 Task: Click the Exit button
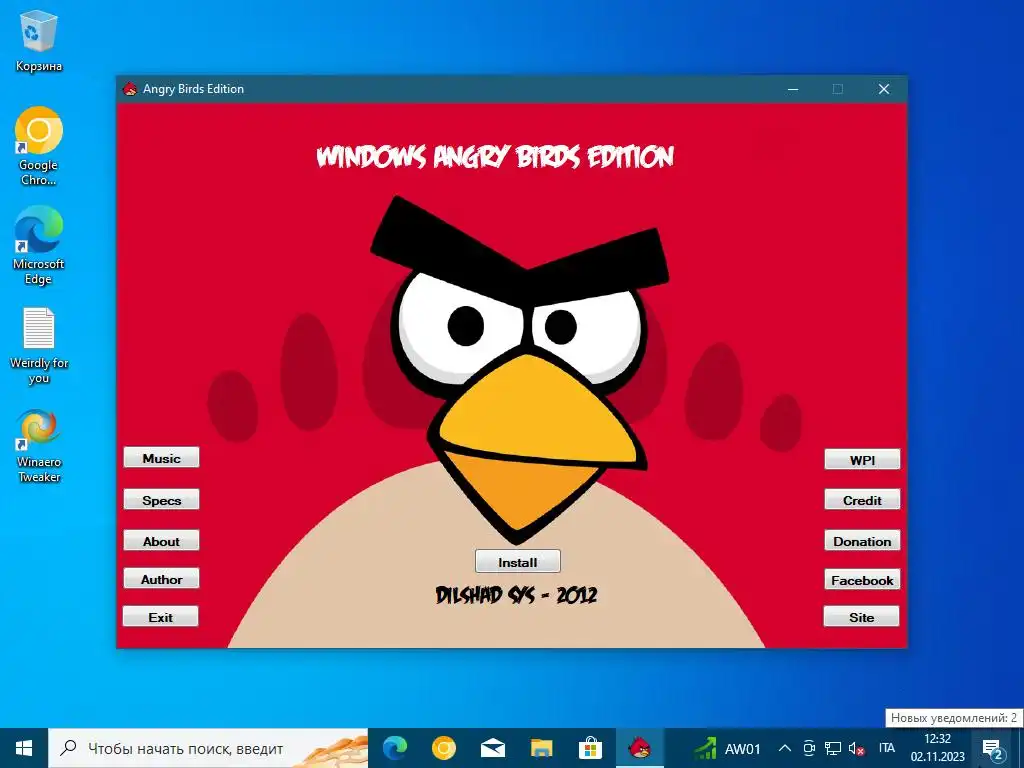click(161, 616)
